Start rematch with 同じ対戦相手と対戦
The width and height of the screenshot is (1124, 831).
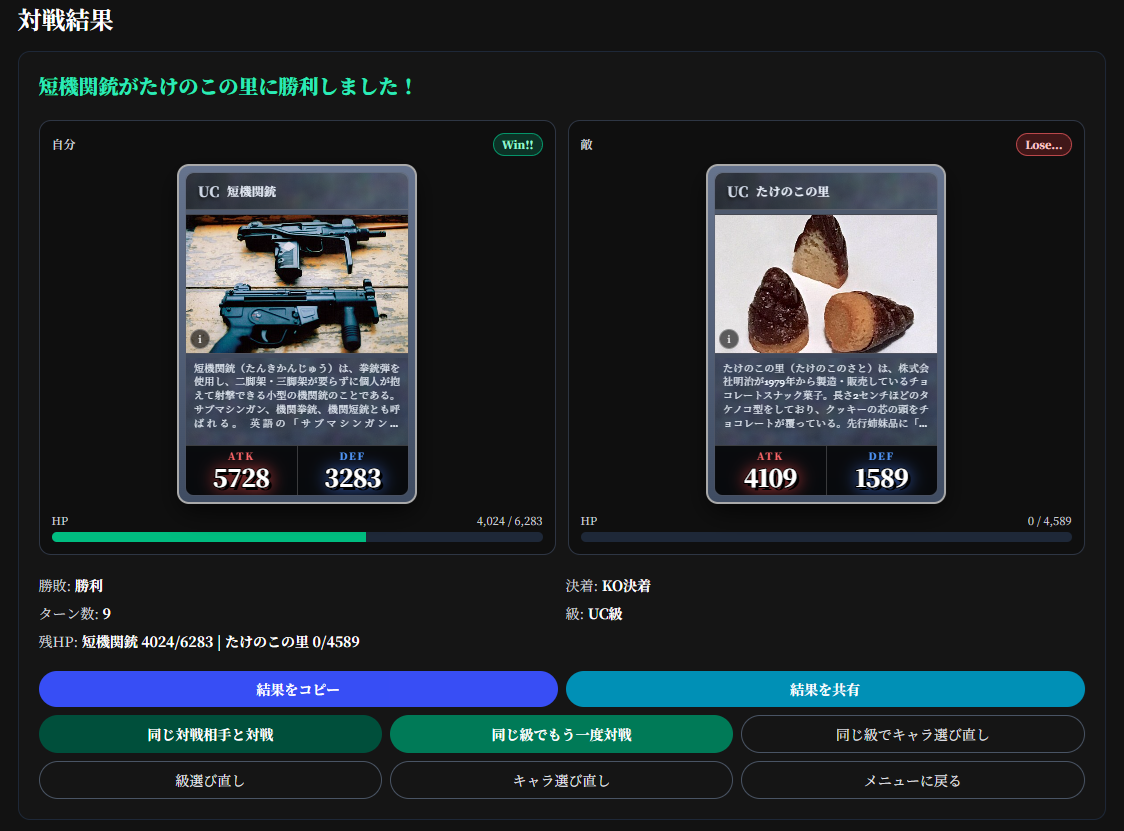[x=210, y=734]
